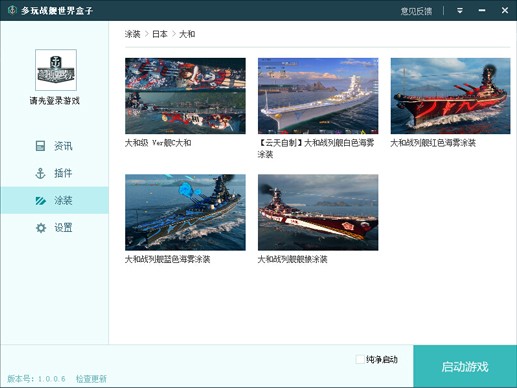Select the red 海雾 Yamato skin thumbnail

450,96
